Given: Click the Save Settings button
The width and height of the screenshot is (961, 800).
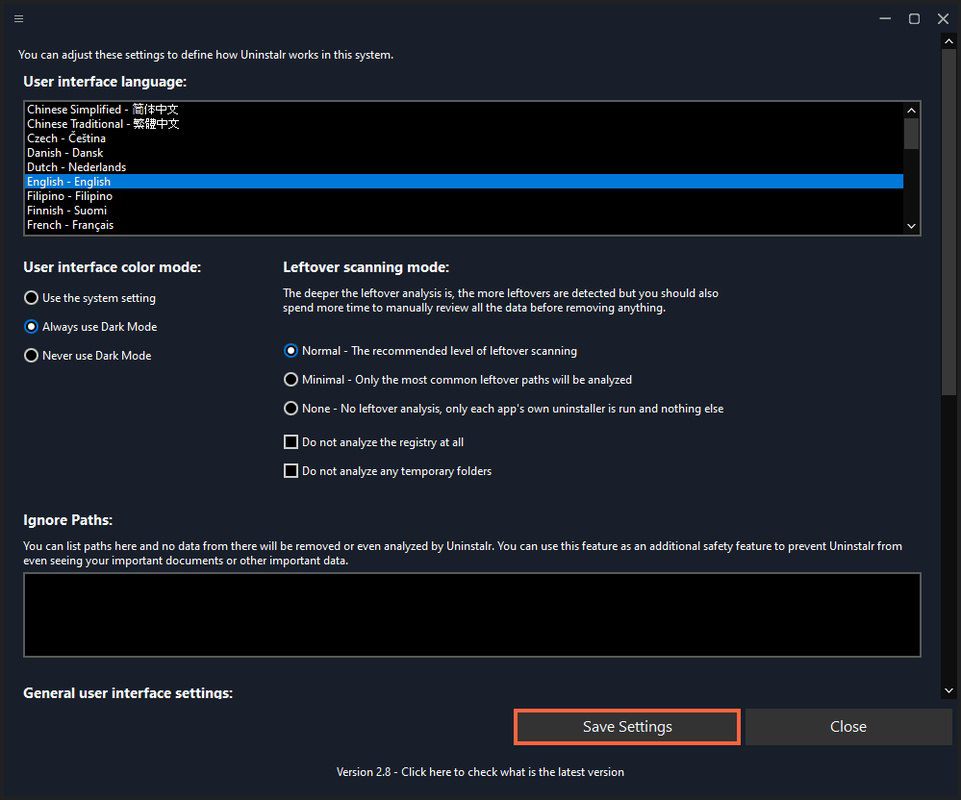Looking at the screenshot, I should [627, 727].
